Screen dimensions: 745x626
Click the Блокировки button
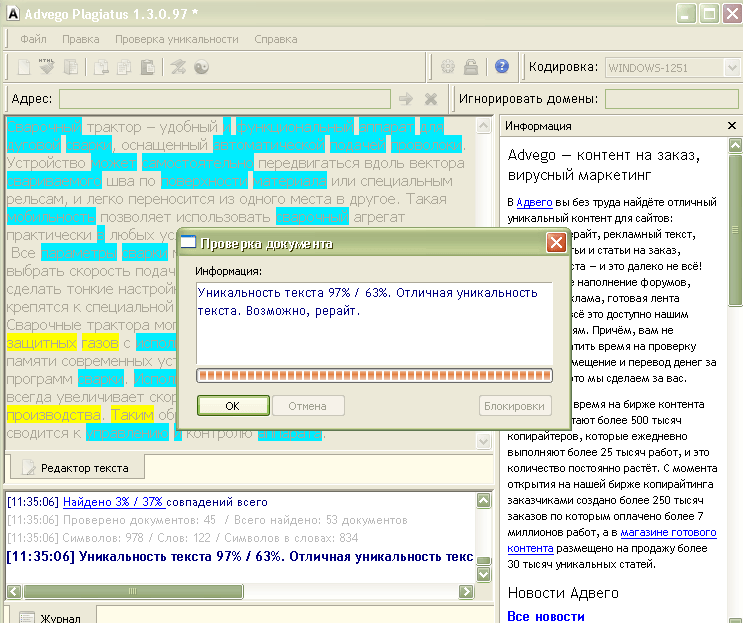coord(515,406)
